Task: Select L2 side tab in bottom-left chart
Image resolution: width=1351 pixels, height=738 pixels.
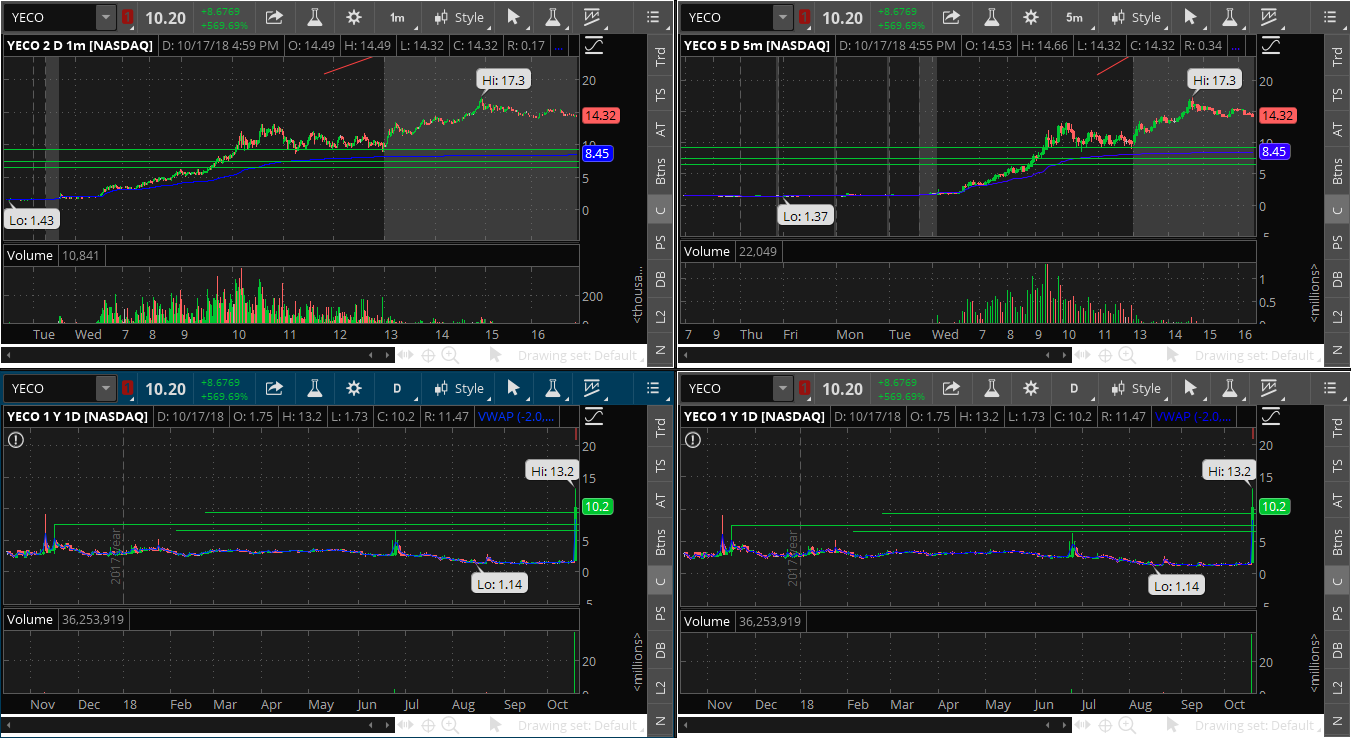Action: (660, 686)
